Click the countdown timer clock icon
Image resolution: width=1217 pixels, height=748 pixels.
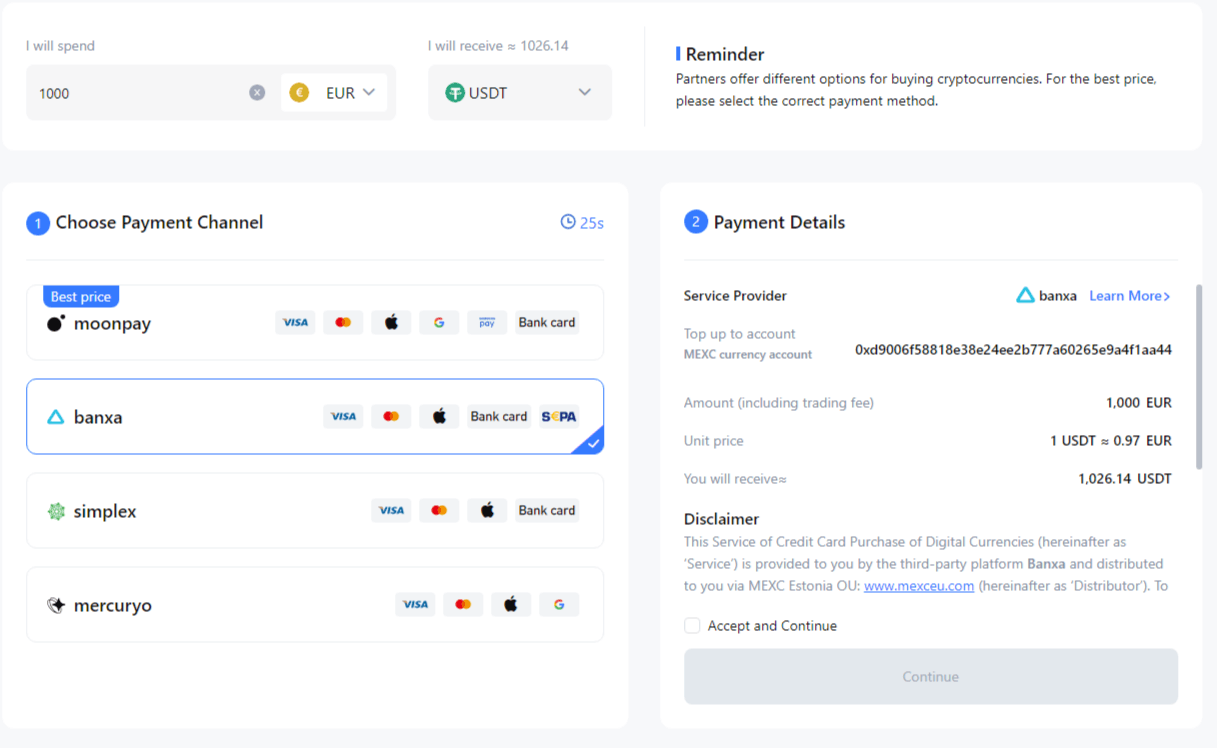pos(568,222)
